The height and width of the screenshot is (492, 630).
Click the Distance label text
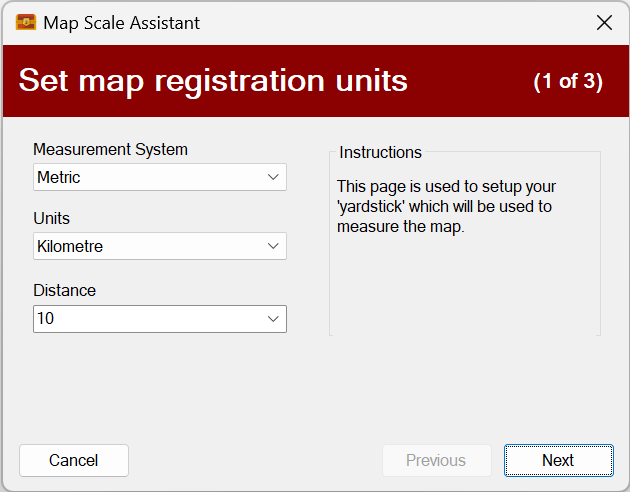click(65, 290)
